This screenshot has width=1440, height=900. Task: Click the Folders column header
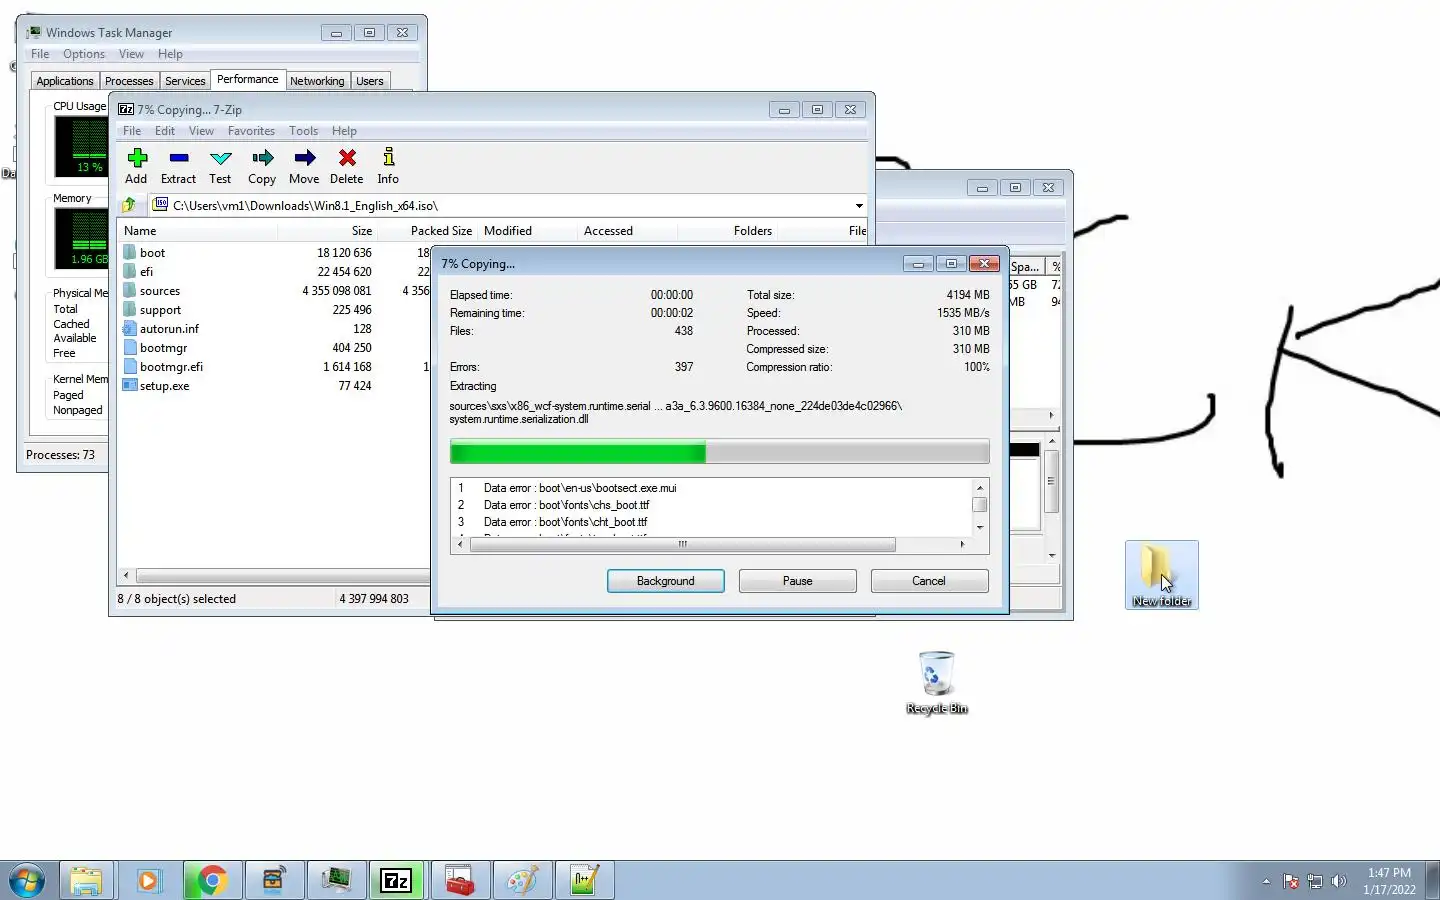click(x=727, y=231)
